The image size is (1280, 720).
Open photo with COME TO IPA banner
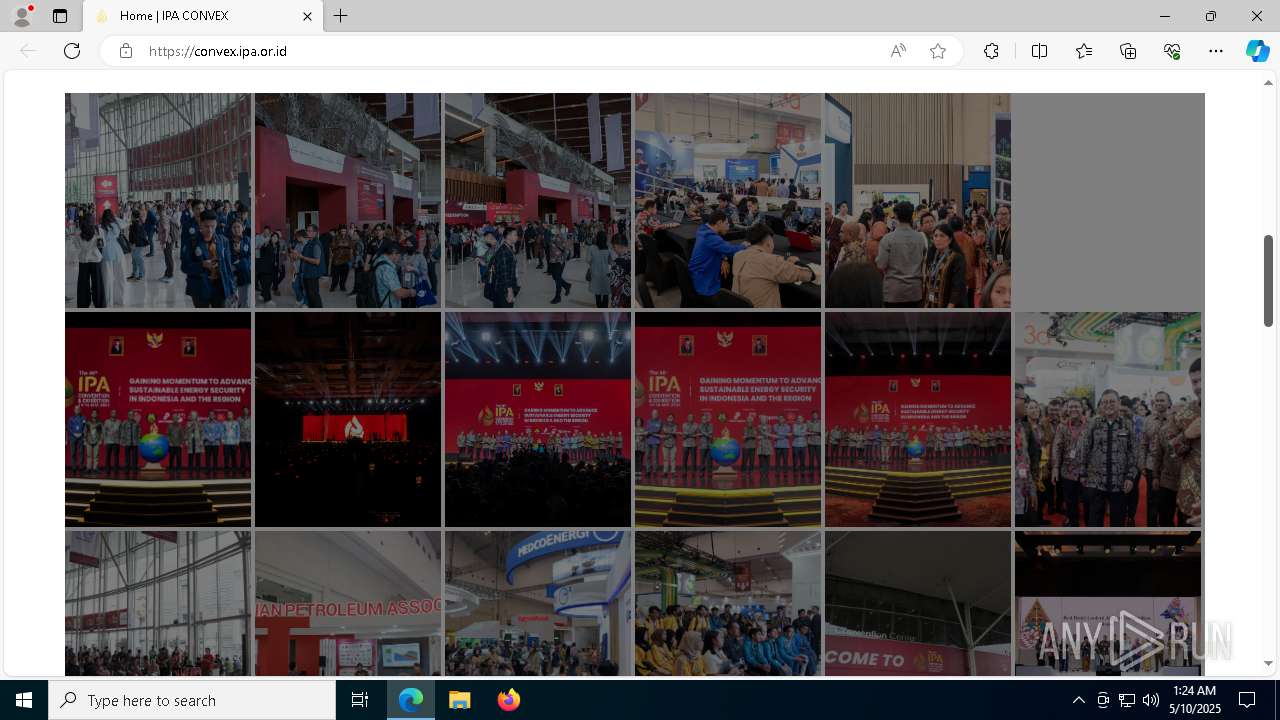[x=918, y=603]
